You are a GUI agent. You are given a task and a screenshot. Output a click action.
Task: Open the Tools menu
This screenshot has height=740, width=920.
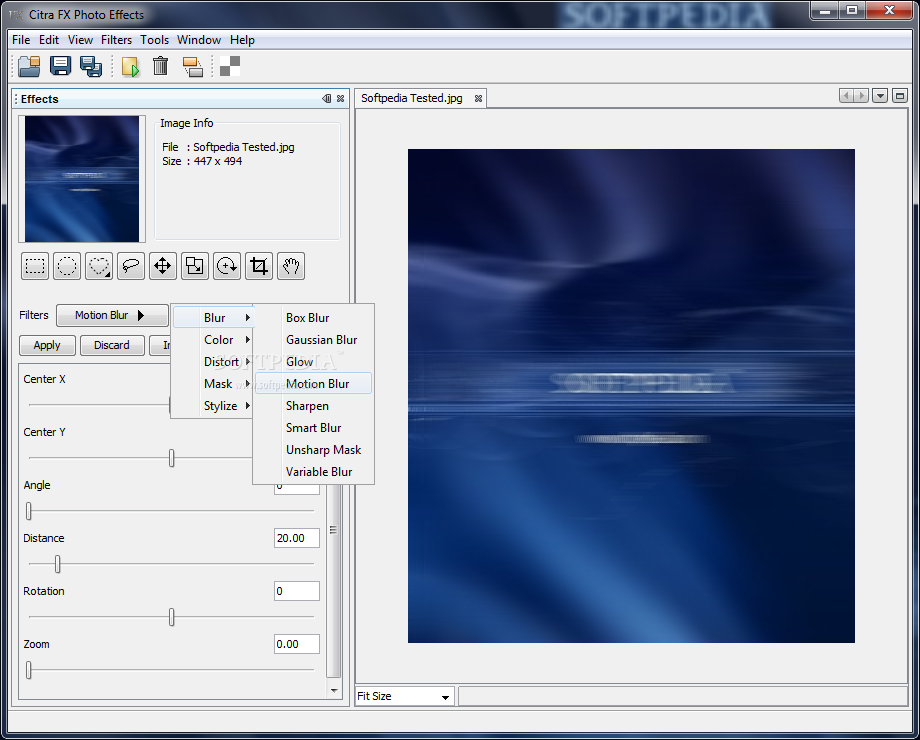(154, 40)
